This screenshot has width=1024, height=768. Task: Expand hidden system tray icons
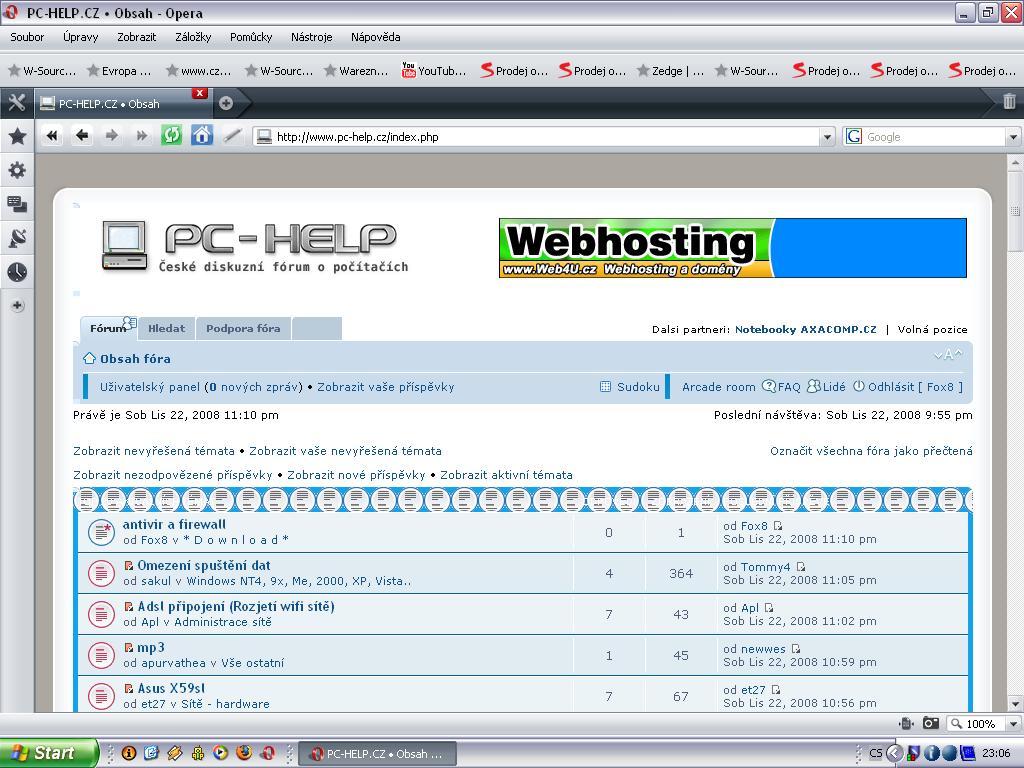pyautogui.click(x=894, y=753)
